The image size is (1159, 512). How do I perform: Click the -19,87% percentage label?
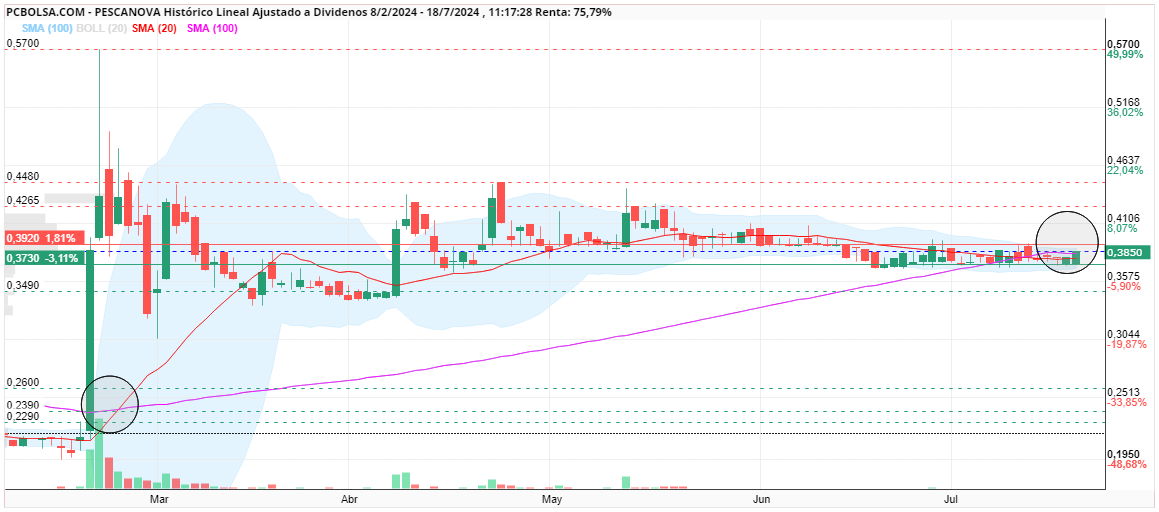click(x=1126, y=344)
